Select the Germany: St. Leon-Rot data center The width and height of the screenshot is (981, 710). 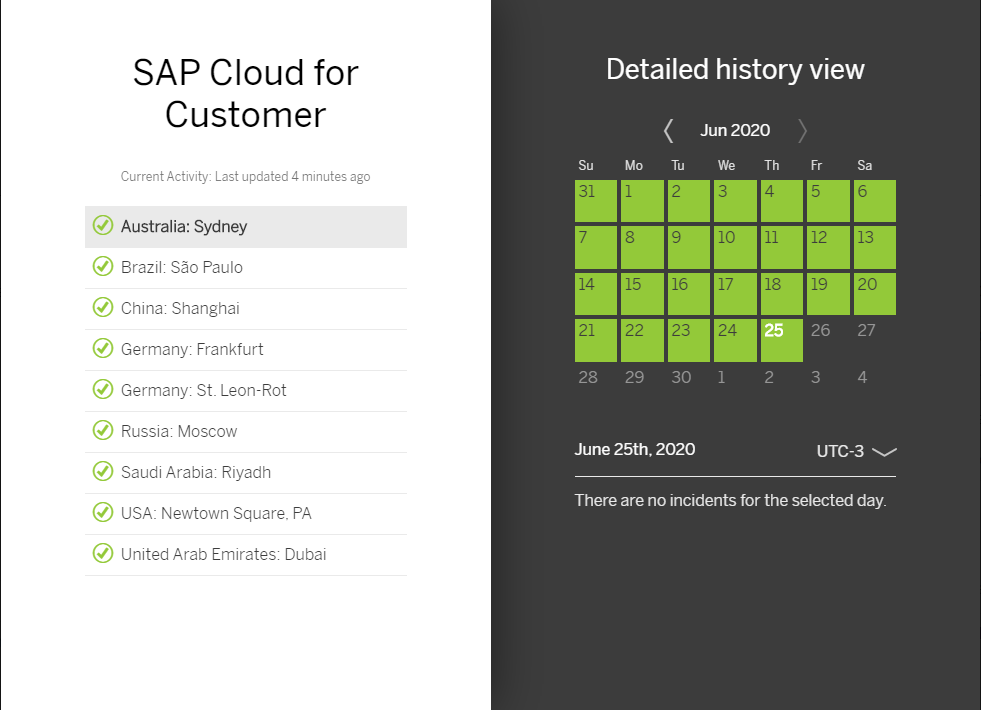246,391
